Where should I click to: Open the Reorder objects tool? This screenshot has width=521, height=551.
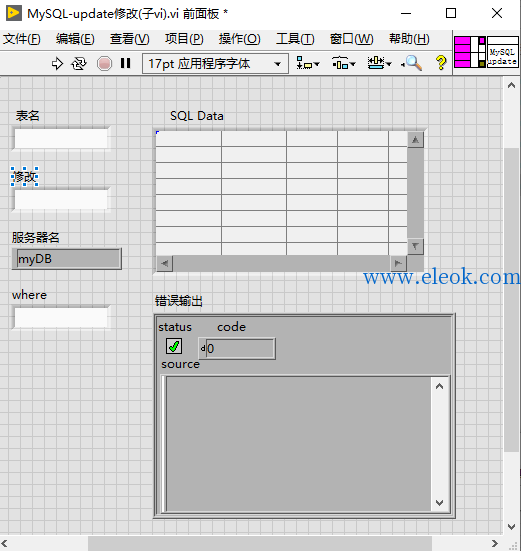[x=379, y=64]
